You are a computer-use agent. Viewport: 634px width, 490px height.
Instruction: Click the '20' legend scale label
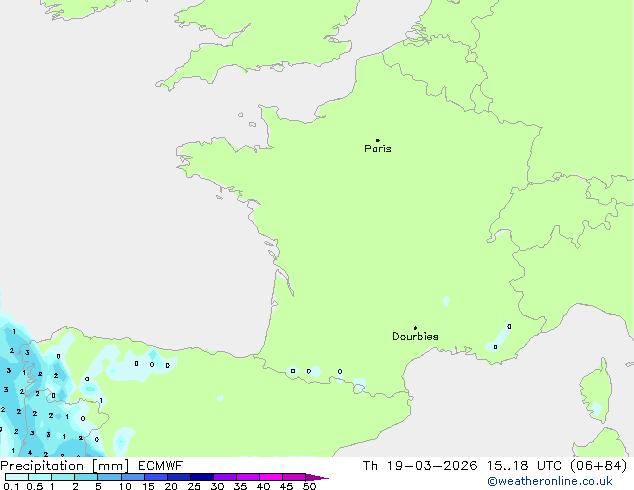[171, 486]
